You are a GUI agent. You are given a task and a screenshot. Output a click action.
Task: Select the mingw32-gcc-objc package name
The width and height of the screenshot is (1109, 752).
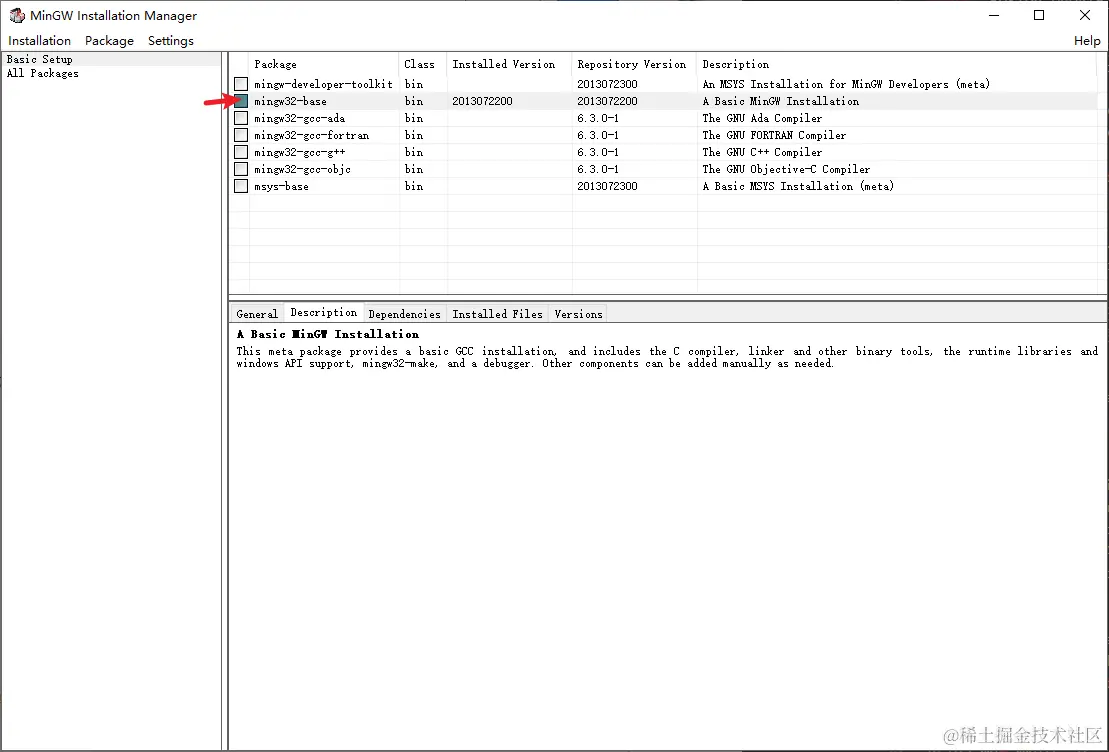pos(303,169)
